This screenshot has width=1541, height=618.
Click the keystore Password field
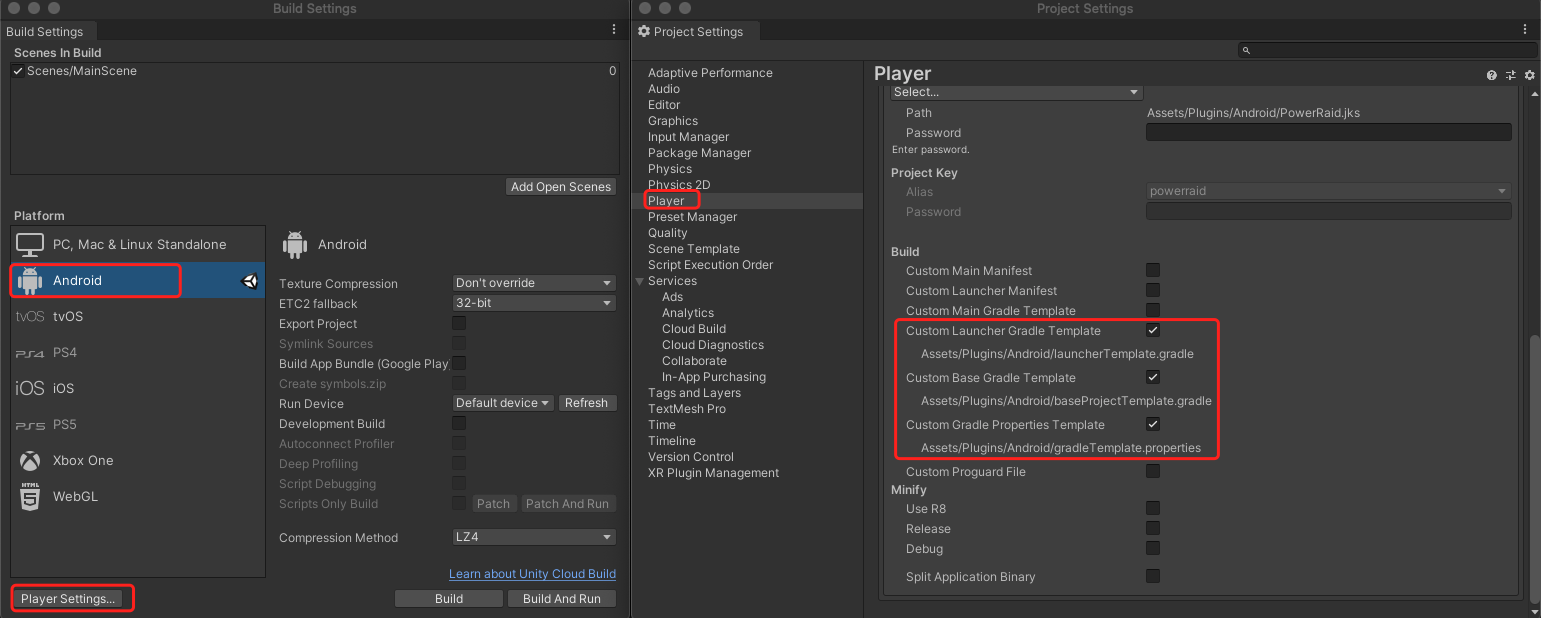pos(1328,132)
